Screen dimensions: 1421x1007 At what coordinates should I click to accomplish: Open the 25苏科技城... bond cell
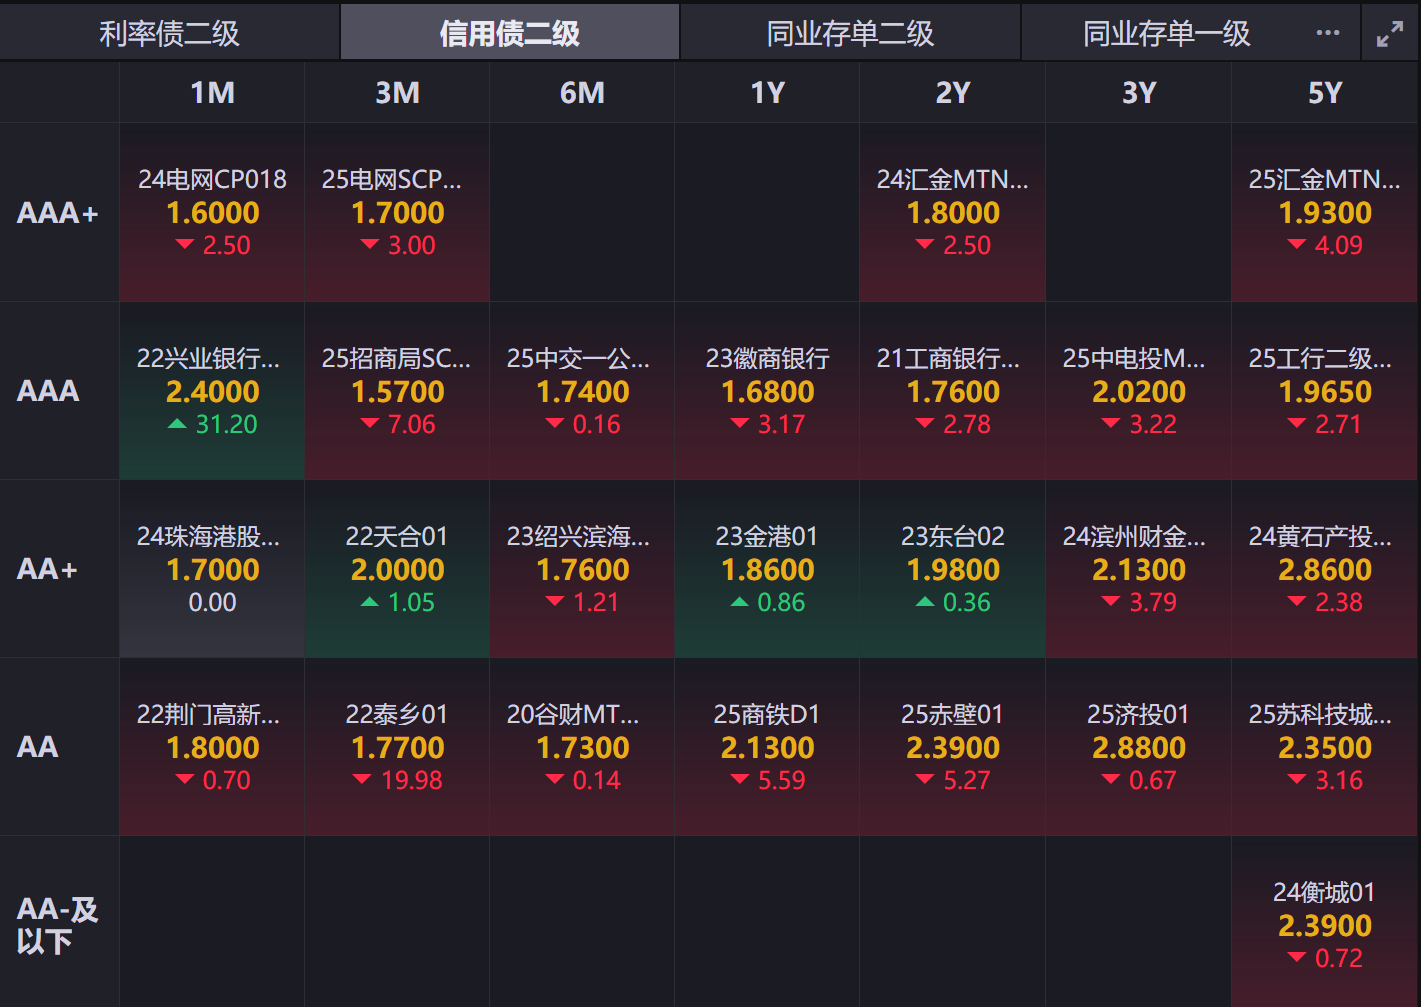[x=1324, y=747]
